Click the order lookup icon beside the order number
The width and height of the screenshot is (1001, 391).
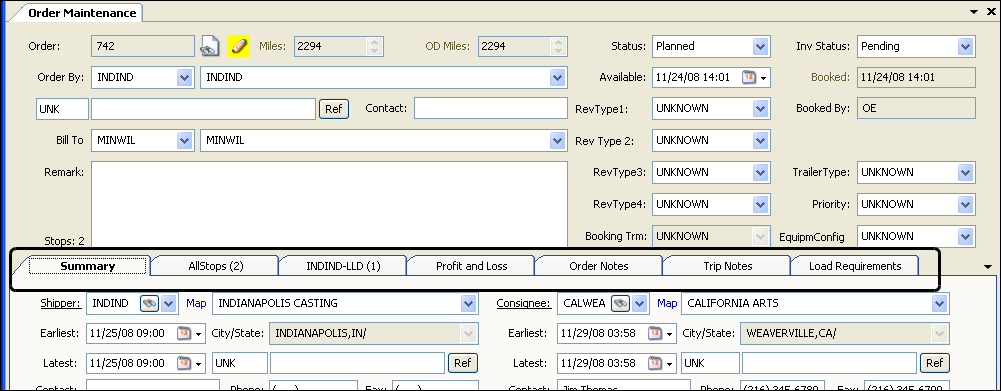point(210,46)
